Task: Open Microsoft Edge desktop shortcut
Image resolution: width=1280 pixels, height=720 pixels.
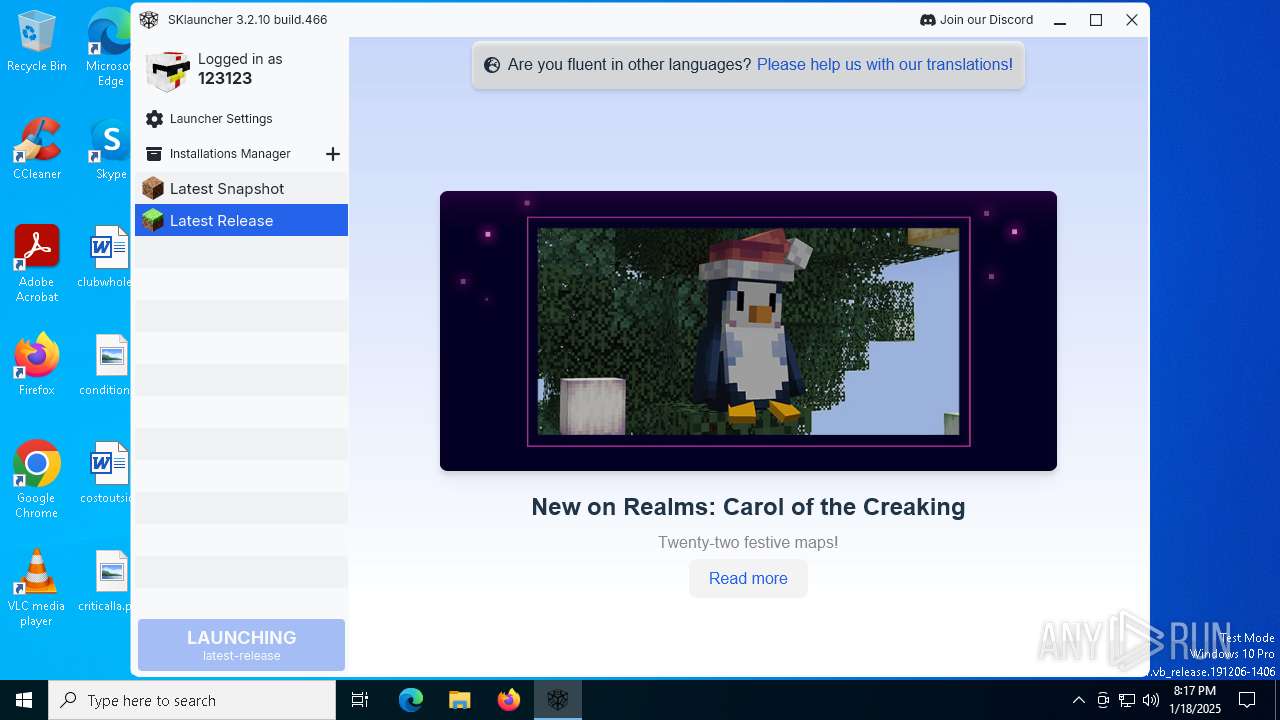Action: [110, 48]
